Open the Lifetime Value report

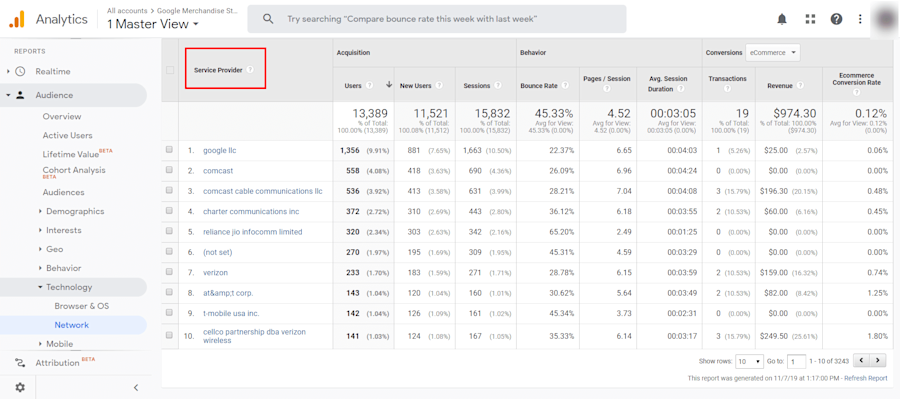71,154
